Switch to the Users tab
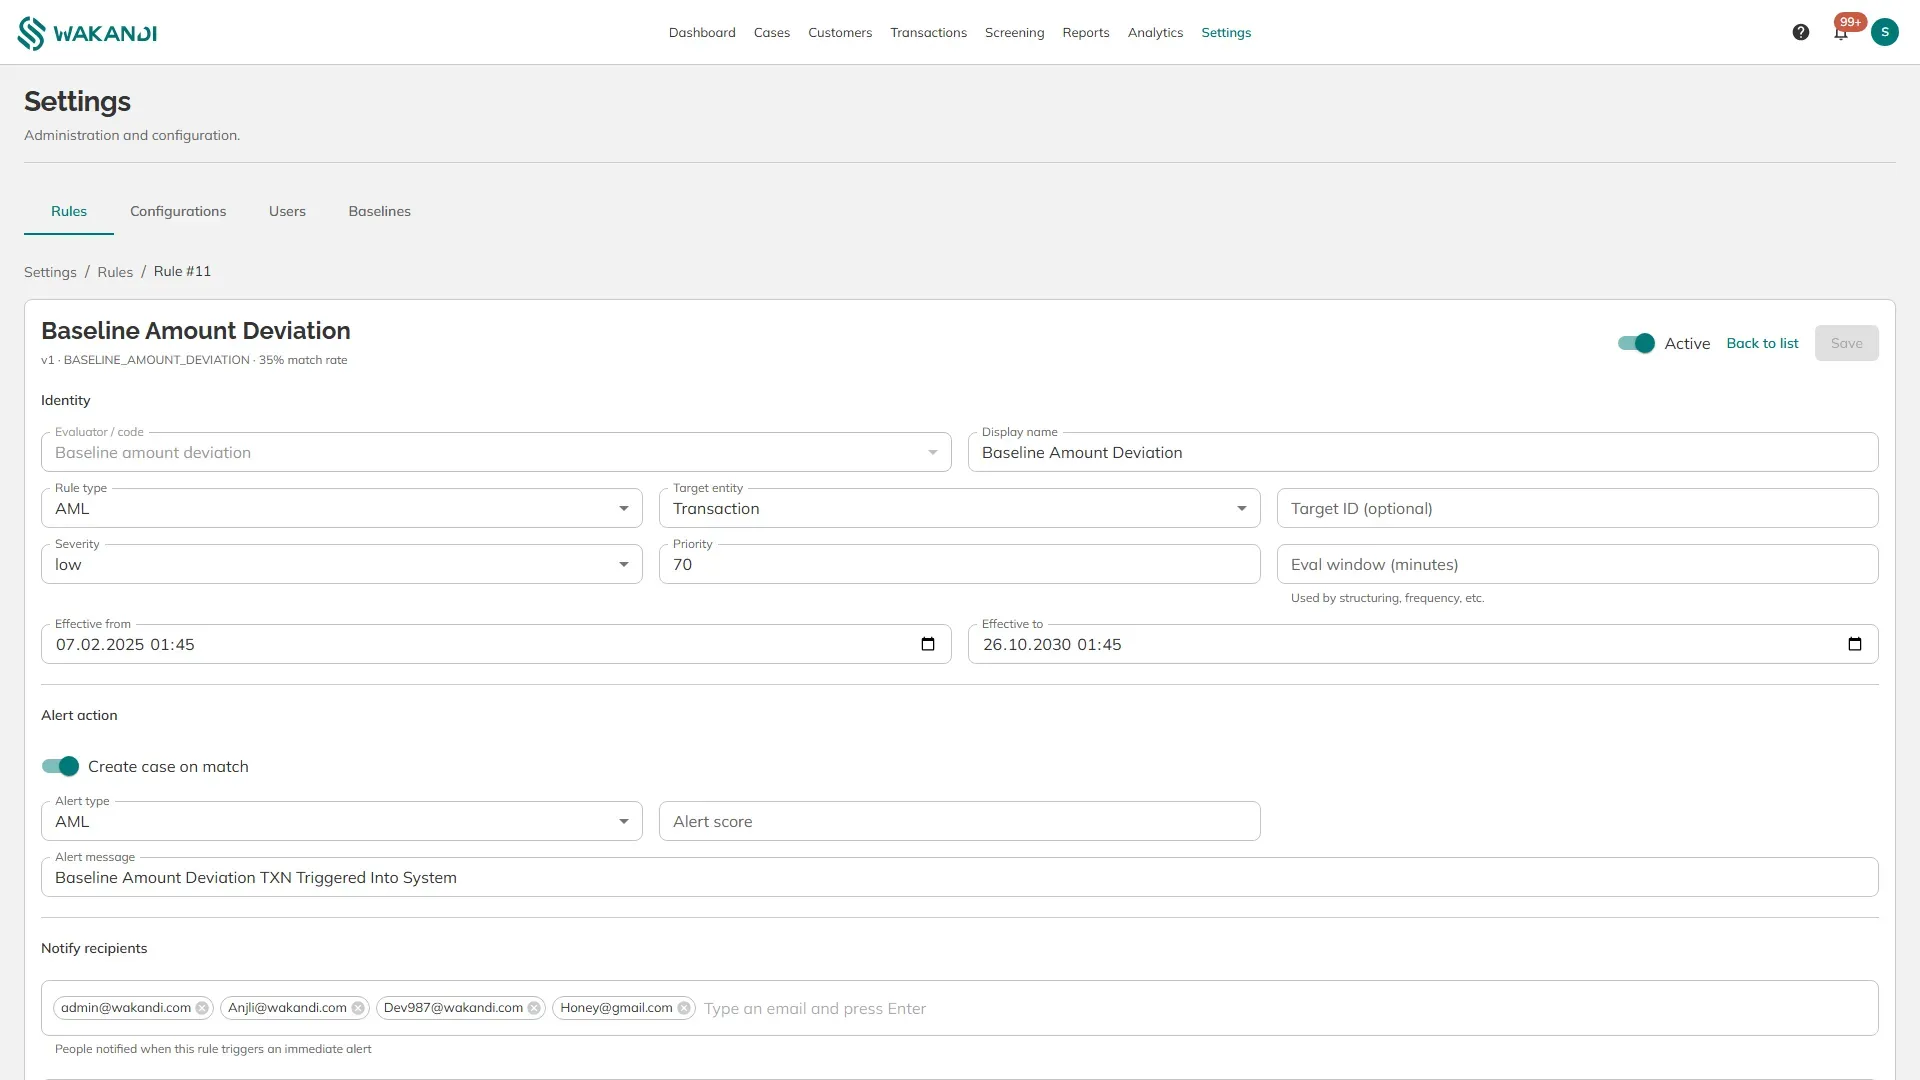Screen dimensions: 1920x1080 287,211
